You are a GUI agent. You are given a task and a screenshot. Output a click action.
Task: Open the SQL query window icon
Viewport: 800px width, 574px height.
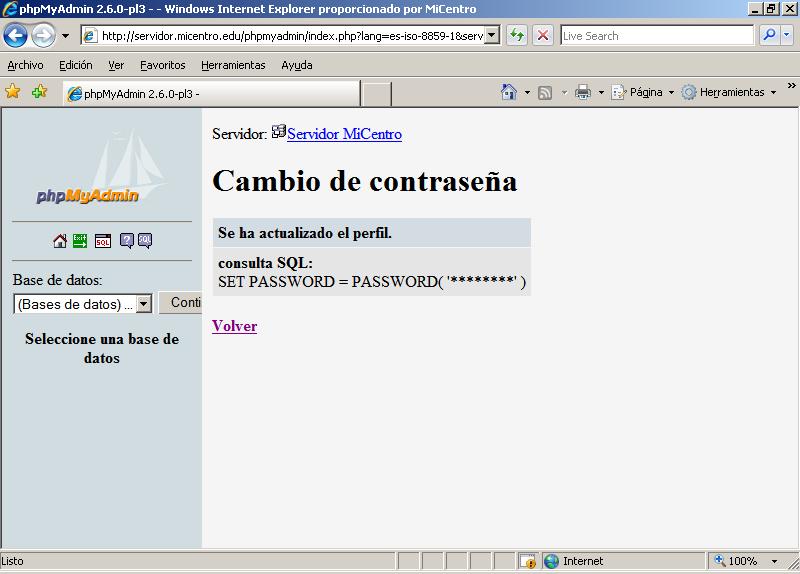pos(103,241)
